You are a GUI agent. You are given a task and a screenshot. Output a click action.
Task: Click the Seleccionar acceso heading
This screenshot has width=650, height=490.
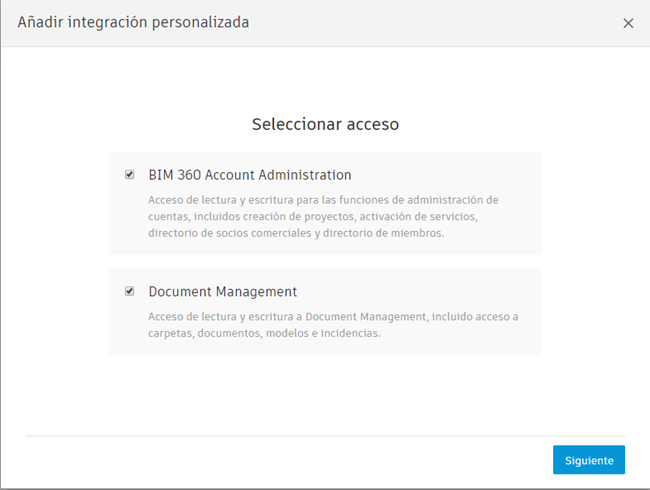coord(325,124)
